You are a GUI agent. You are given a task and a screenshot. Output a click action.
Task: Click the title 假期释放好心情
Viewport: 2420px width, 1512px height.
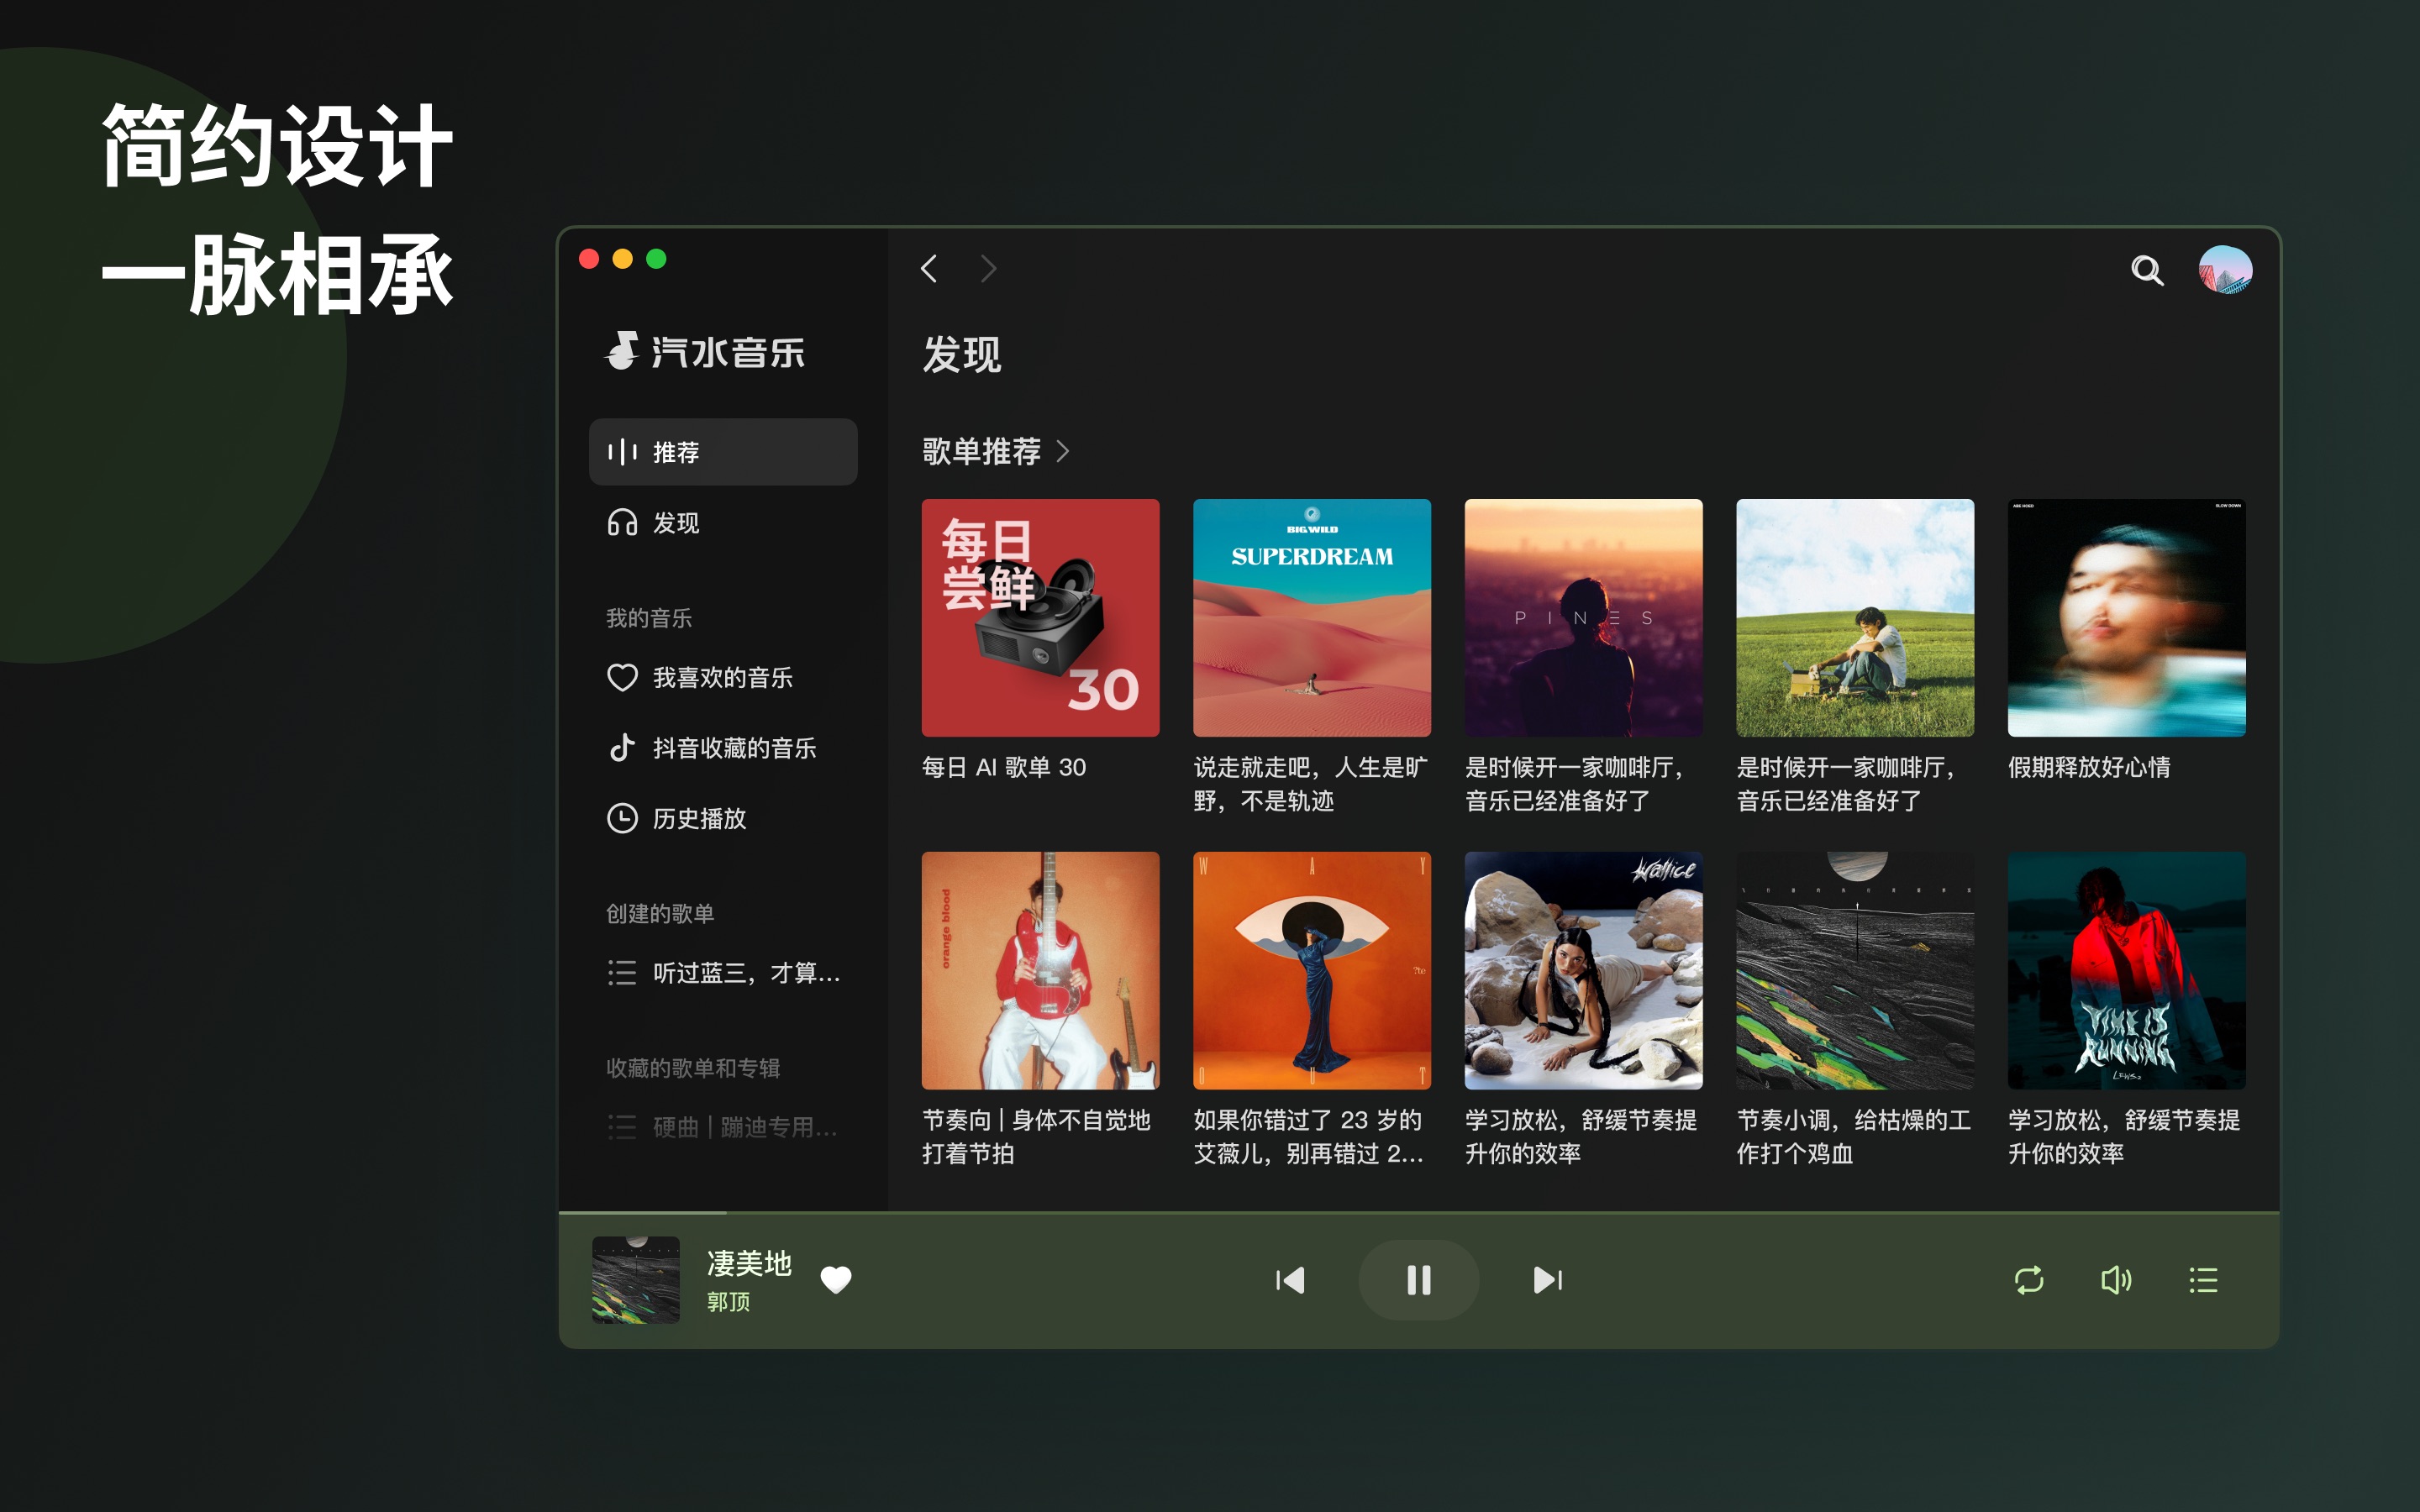pyautogui.click(x=2089, y=768)
